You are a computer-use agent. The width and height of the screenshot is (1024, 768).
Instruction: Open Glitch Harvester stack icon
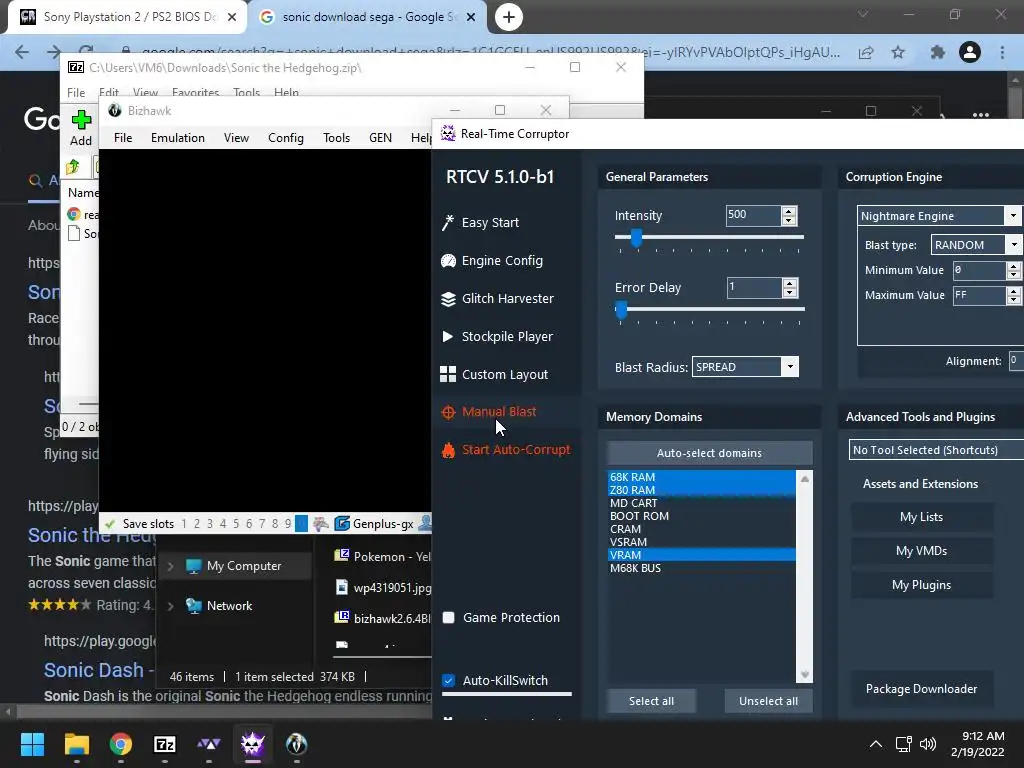(448, 298)
